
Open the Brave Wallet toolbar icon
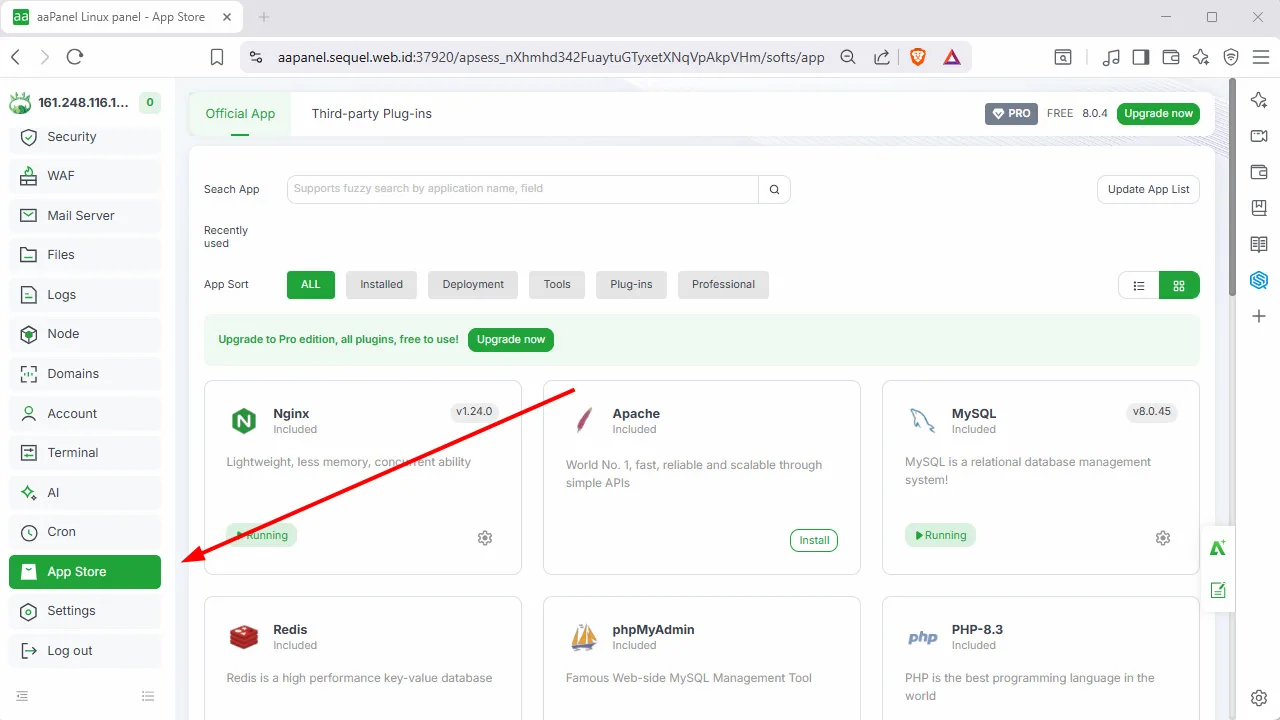pyautogui.click(x=1170, y=57)
